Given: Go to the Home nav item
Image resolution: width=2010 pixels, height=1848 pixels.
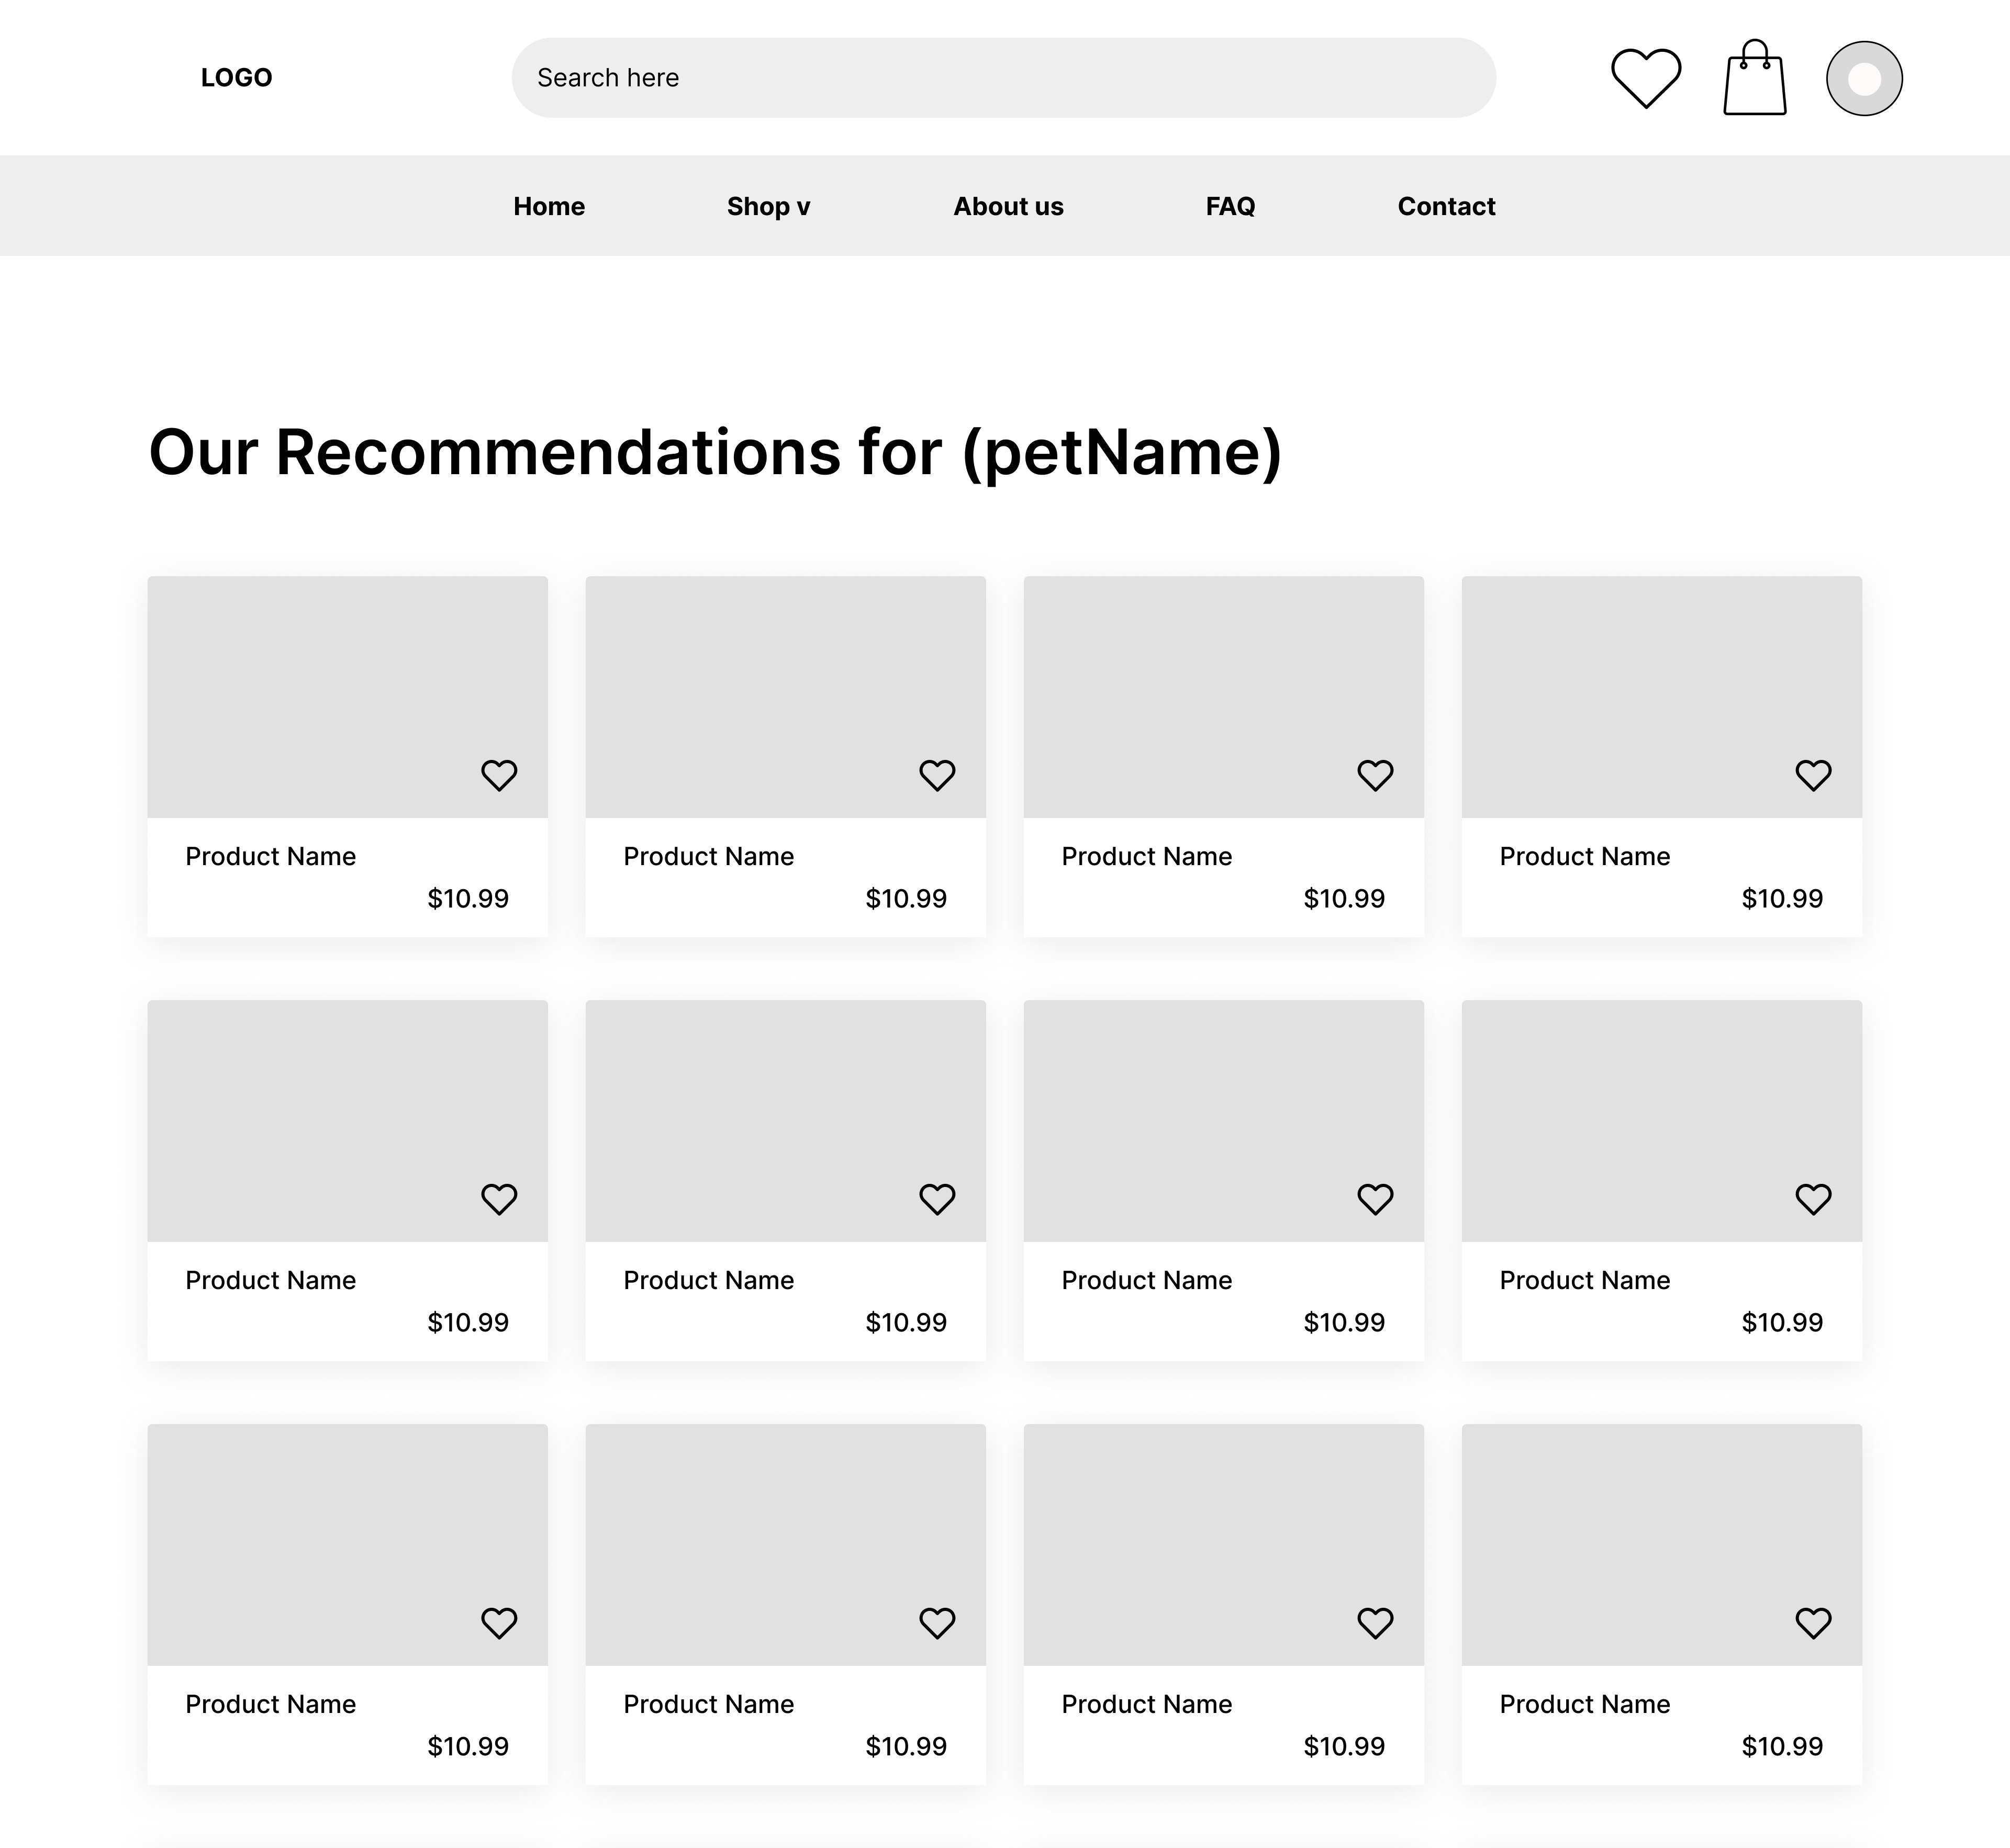Looking at the screenshot, I should [549, 206].
